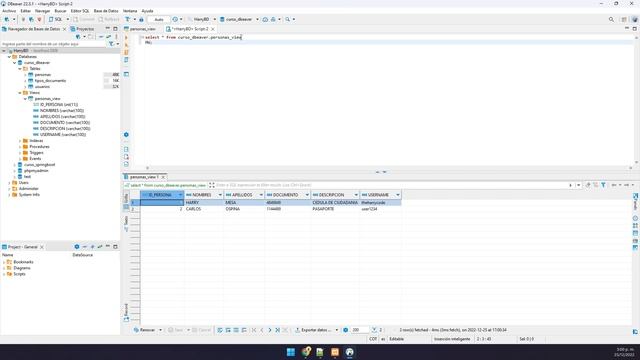This screenshot has width=640, height=360.
Task: Click the Windows Start button on taskbar
Action: point(291,352)
